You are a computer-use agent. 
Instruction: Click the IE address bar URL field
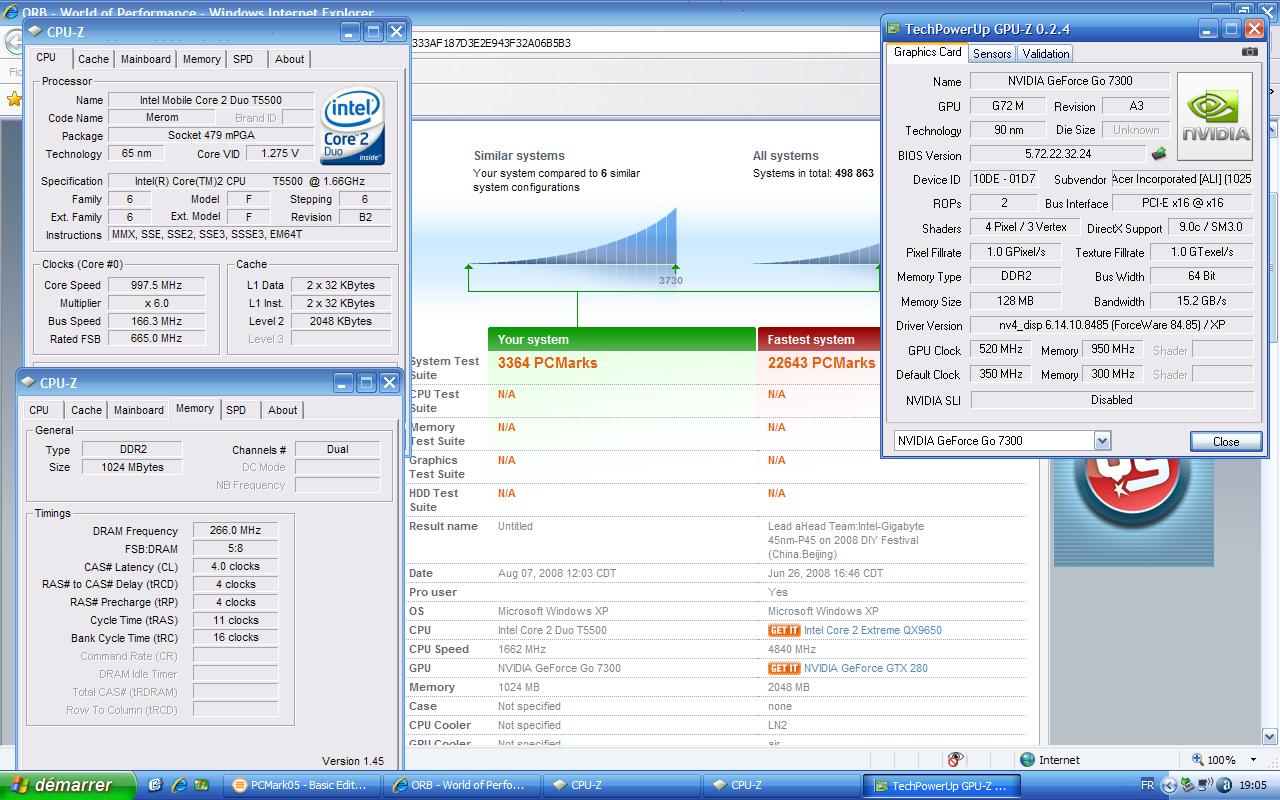tap(643, 43)
